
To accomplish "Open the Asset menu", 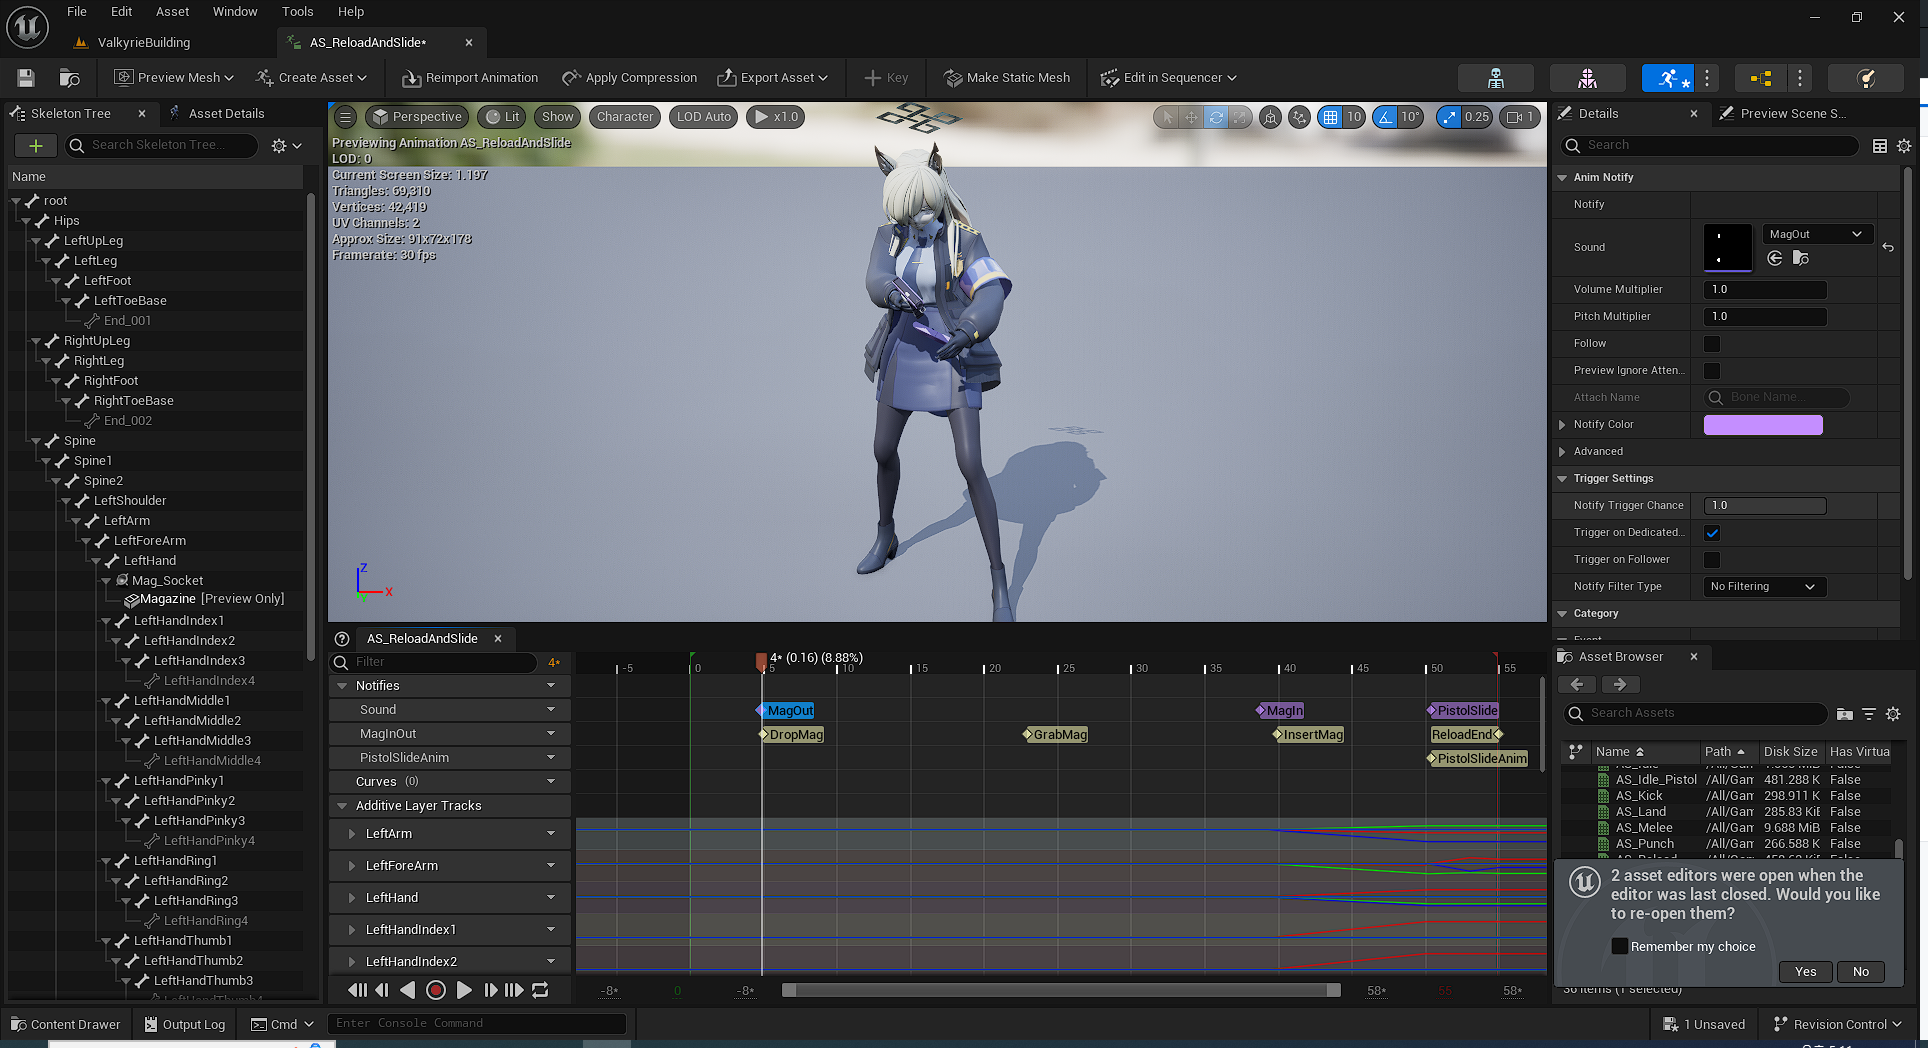I will [172, 12].
